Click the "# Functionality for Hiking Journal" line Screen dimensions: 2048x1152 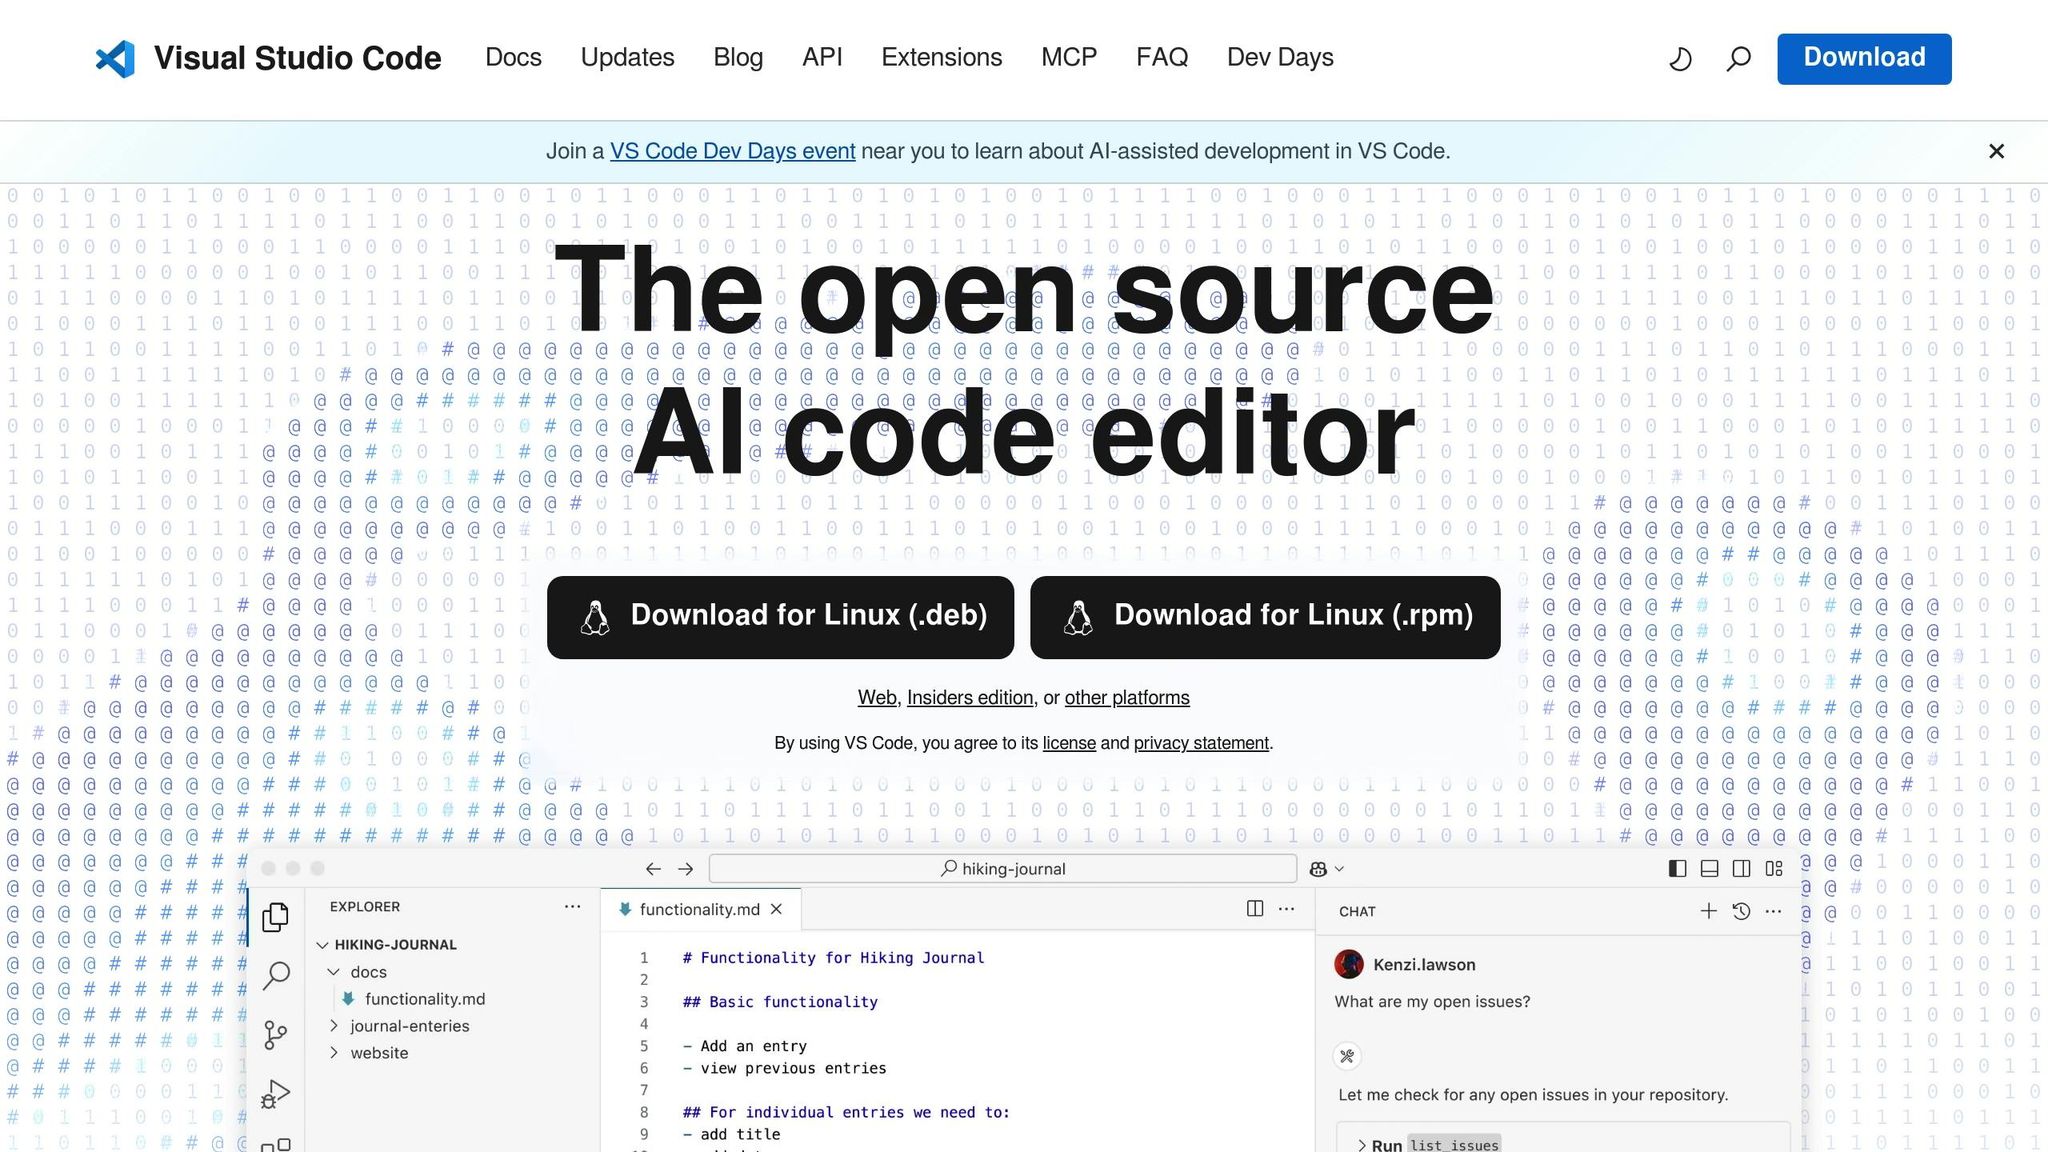point(833,958)
